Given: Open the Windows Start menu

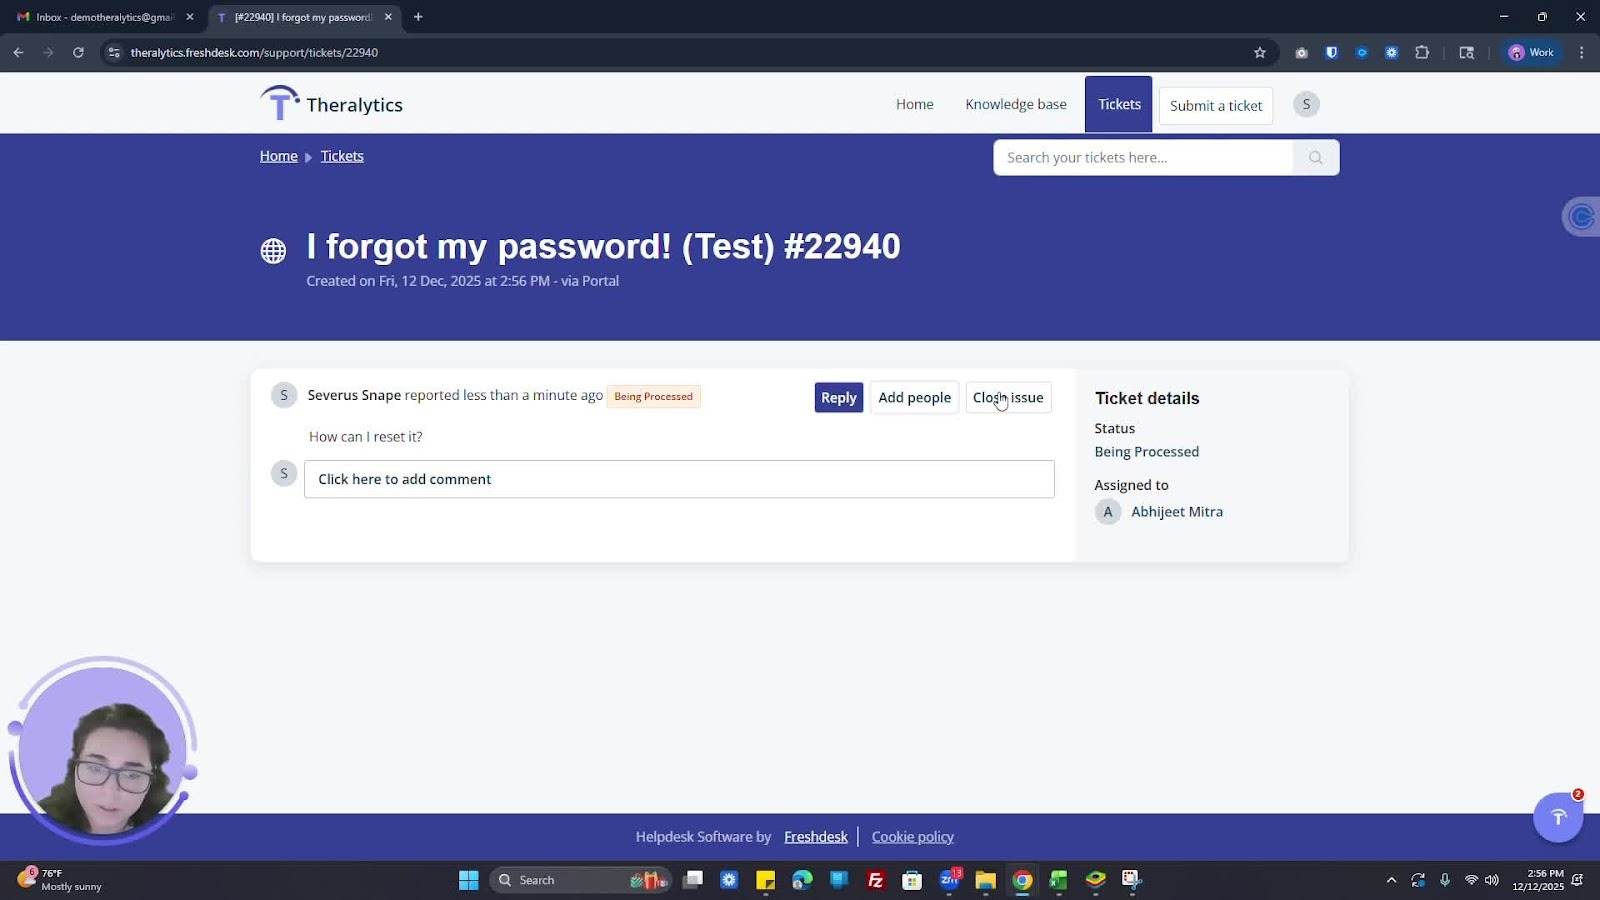Looking at the screenshot, I should (x=468, y=880).
